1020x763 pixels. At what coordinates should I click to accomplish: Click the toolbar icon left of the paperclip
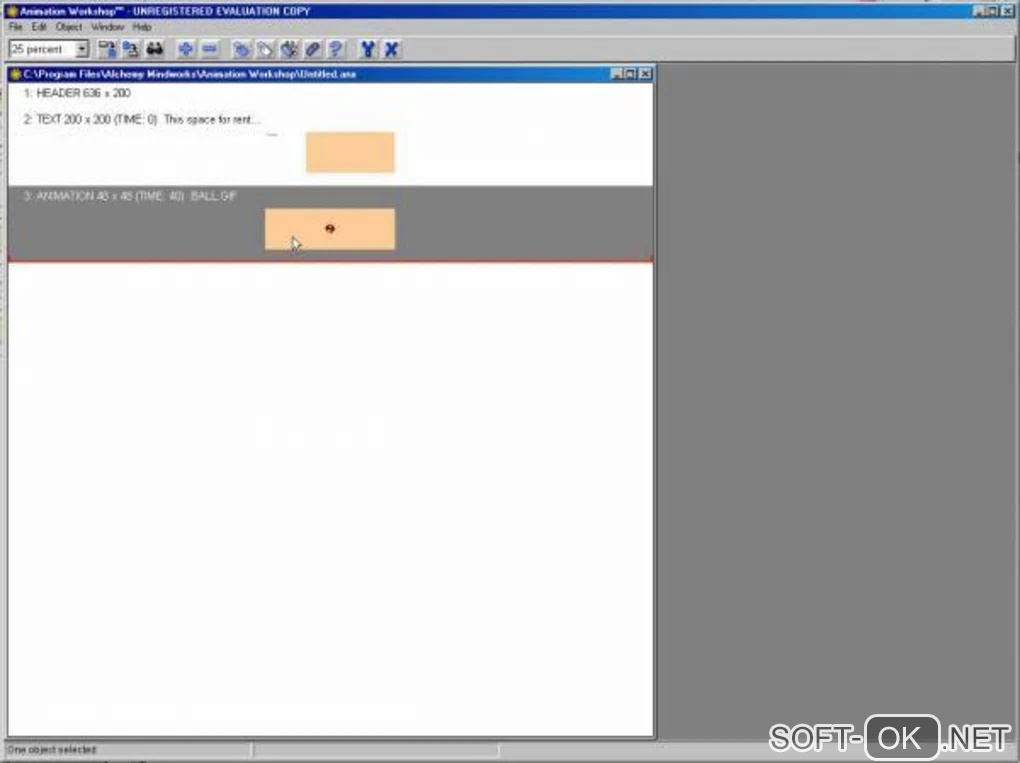click(289, 49)
